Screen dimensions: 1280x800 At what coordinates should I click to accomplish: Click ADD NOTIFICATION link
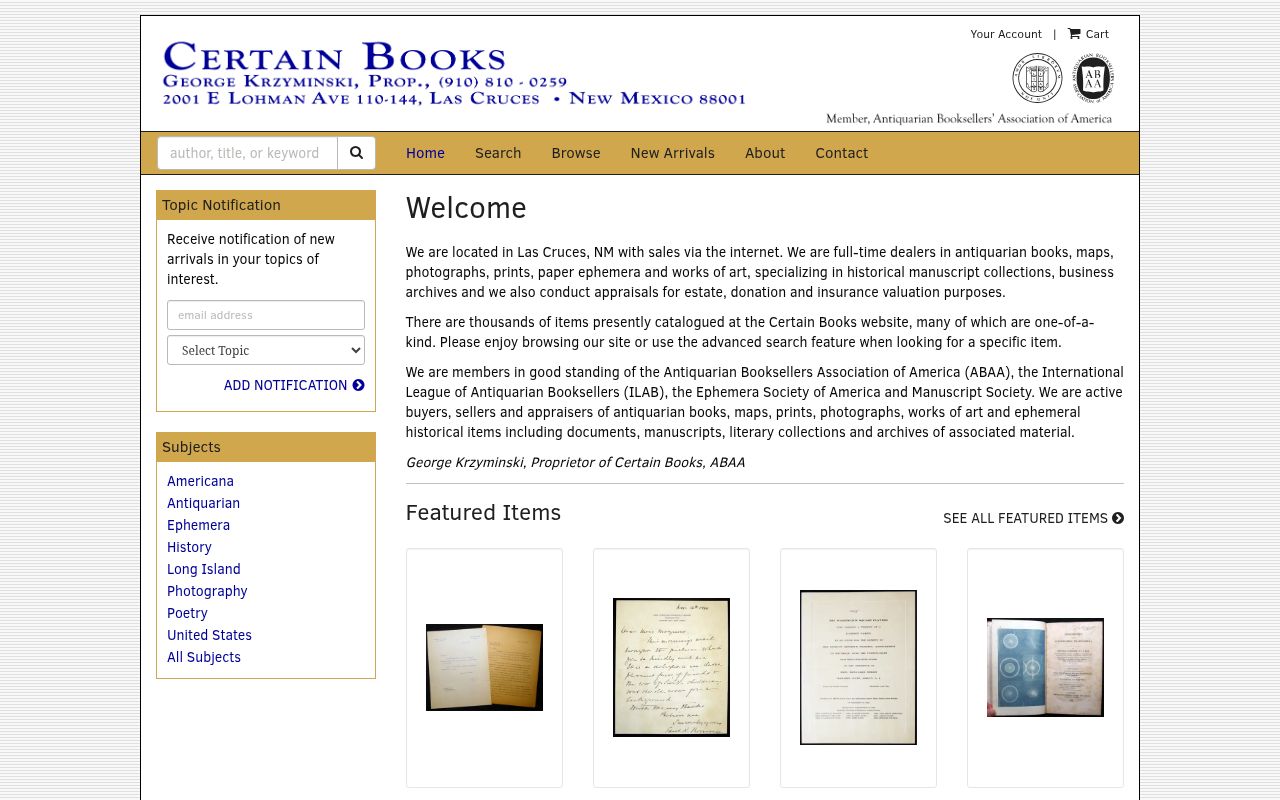pos(294,385)
